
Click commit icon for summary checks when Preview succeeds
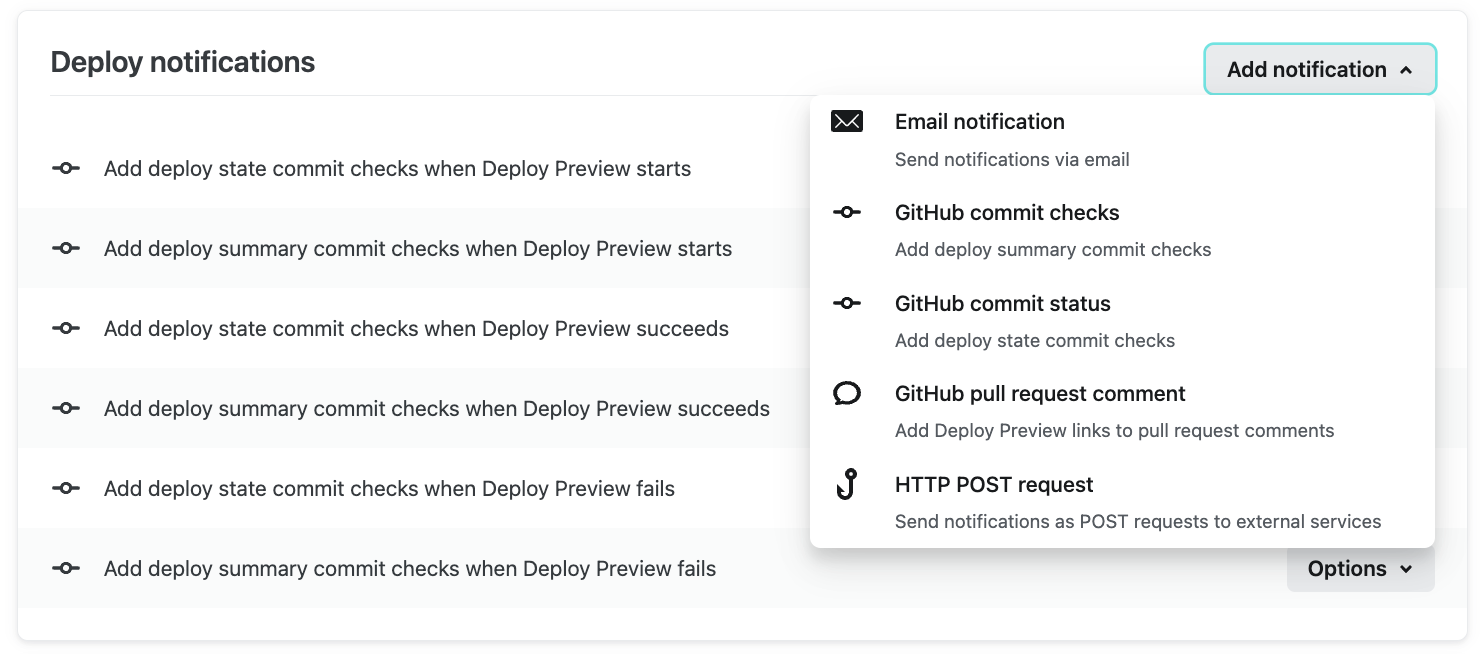(66, 409)
